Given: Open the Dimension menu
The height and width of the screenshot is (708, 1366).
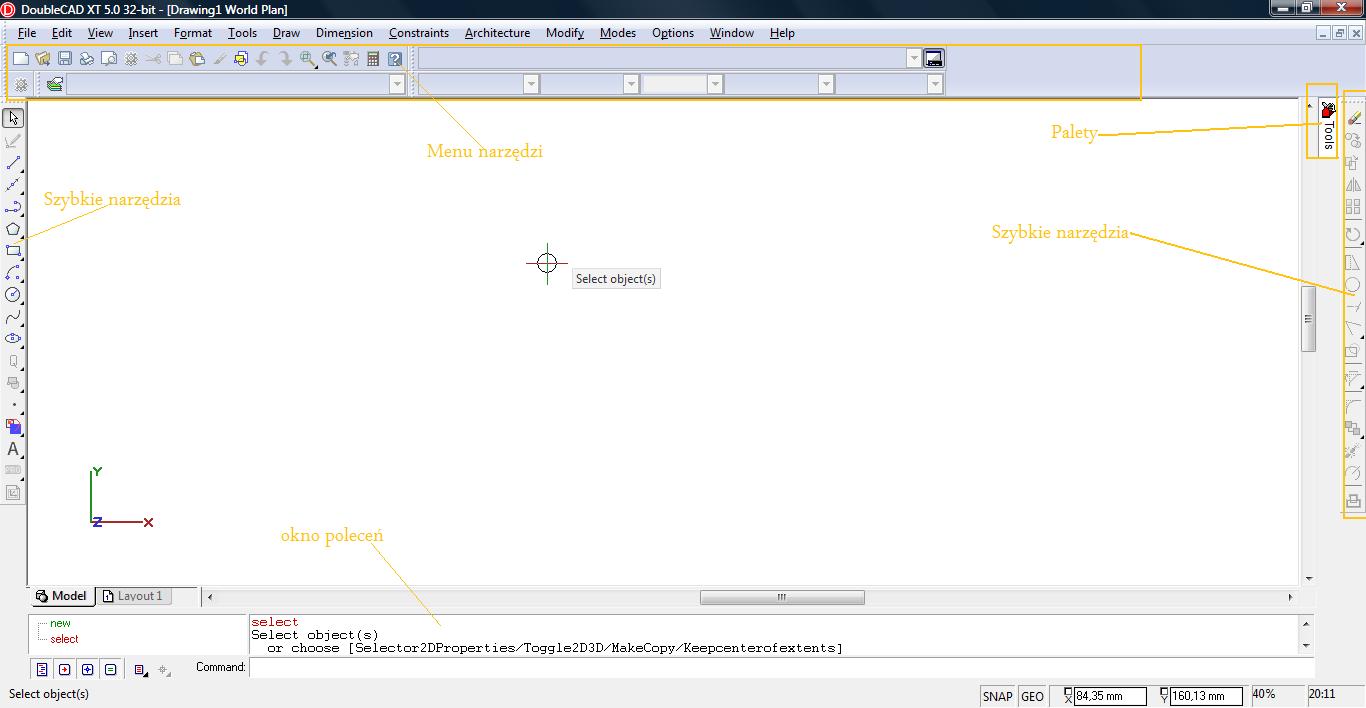Looking at the screenshot, I should [344, 33].
